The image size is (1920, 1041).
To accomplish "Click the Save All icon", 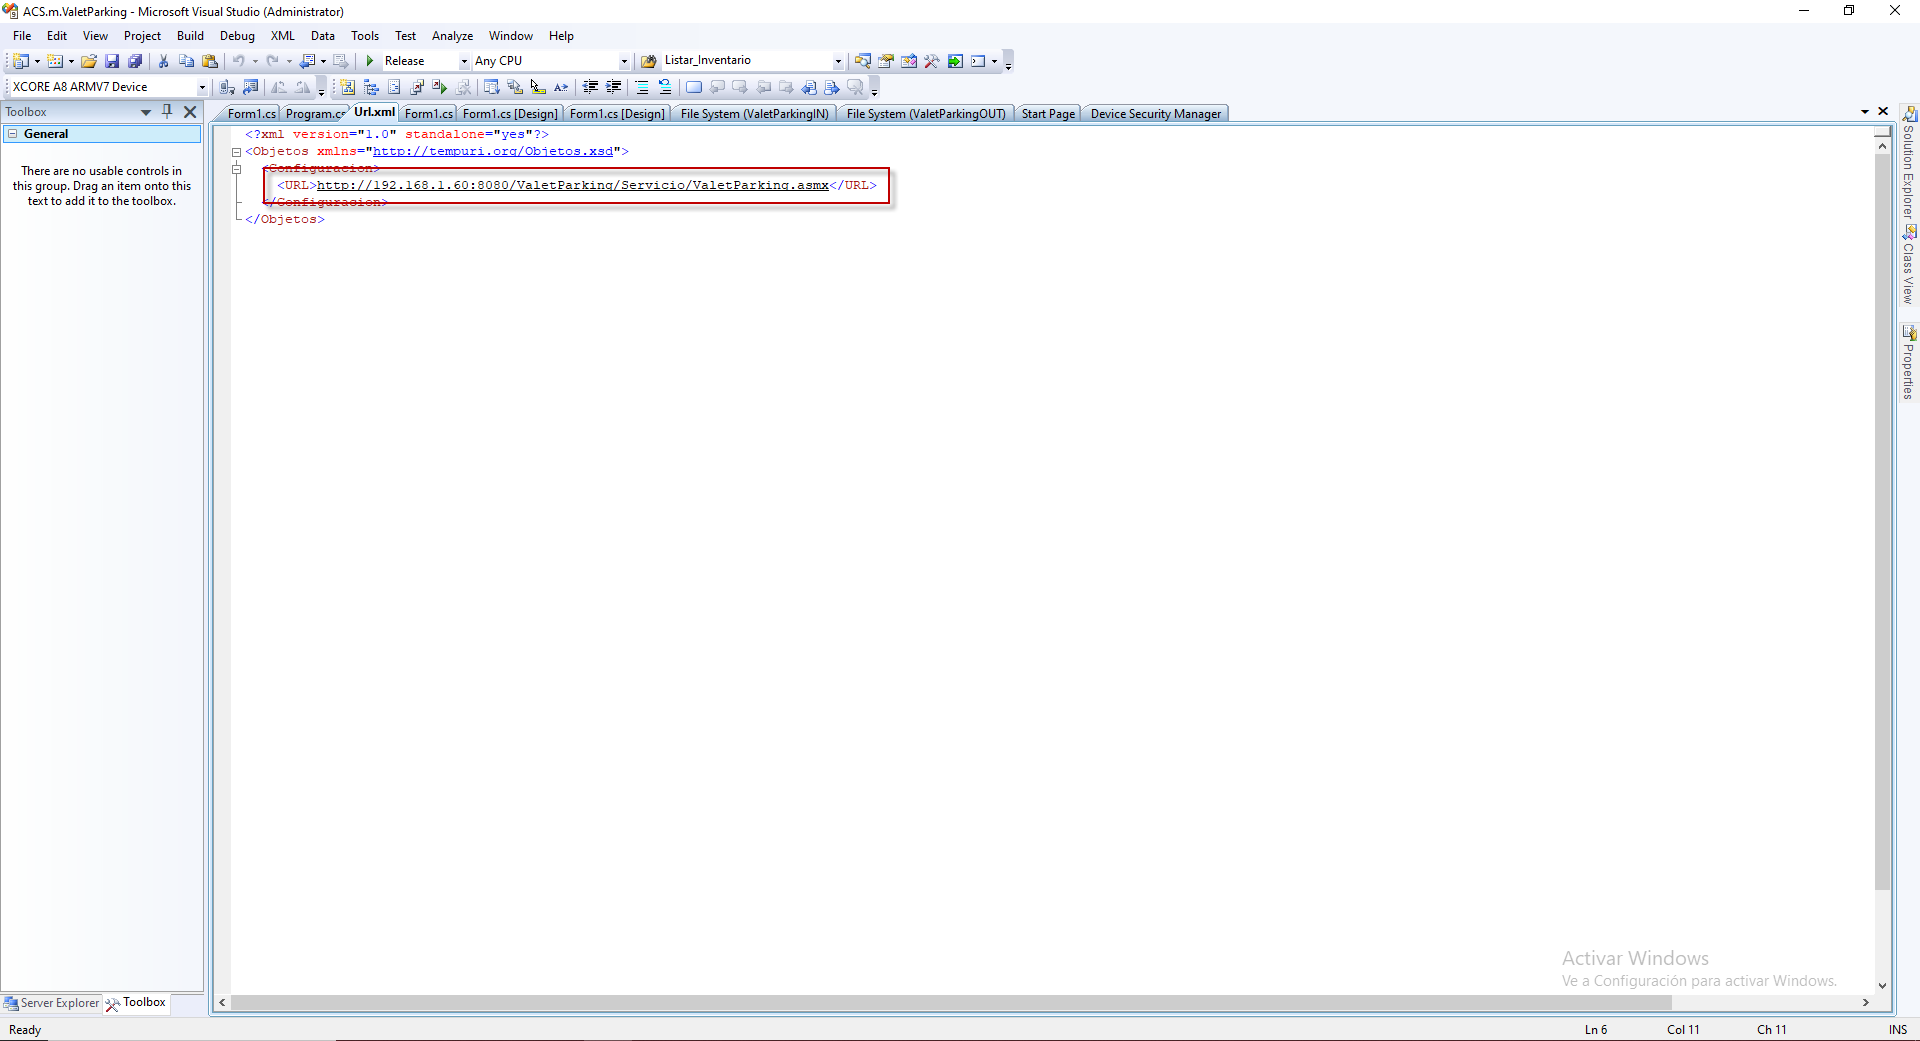I will pos(135,61).
